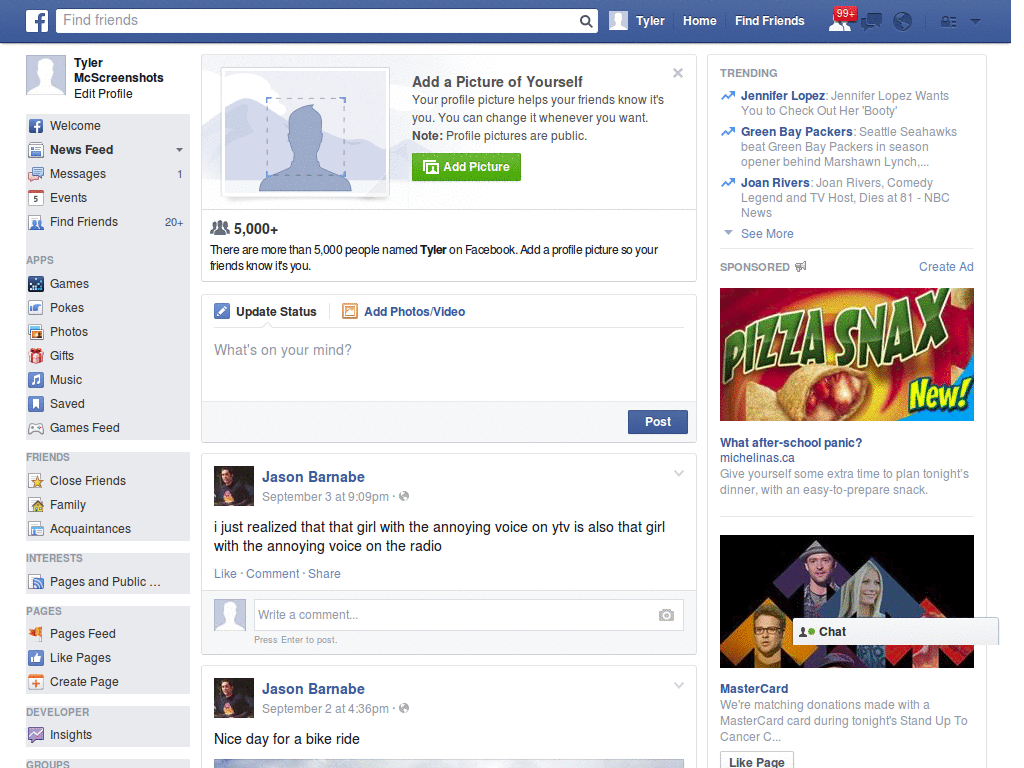The height and width of the screenshot is (768, 1024).
Task: Open the notifications globe icon
Action: tap(903, 22)
